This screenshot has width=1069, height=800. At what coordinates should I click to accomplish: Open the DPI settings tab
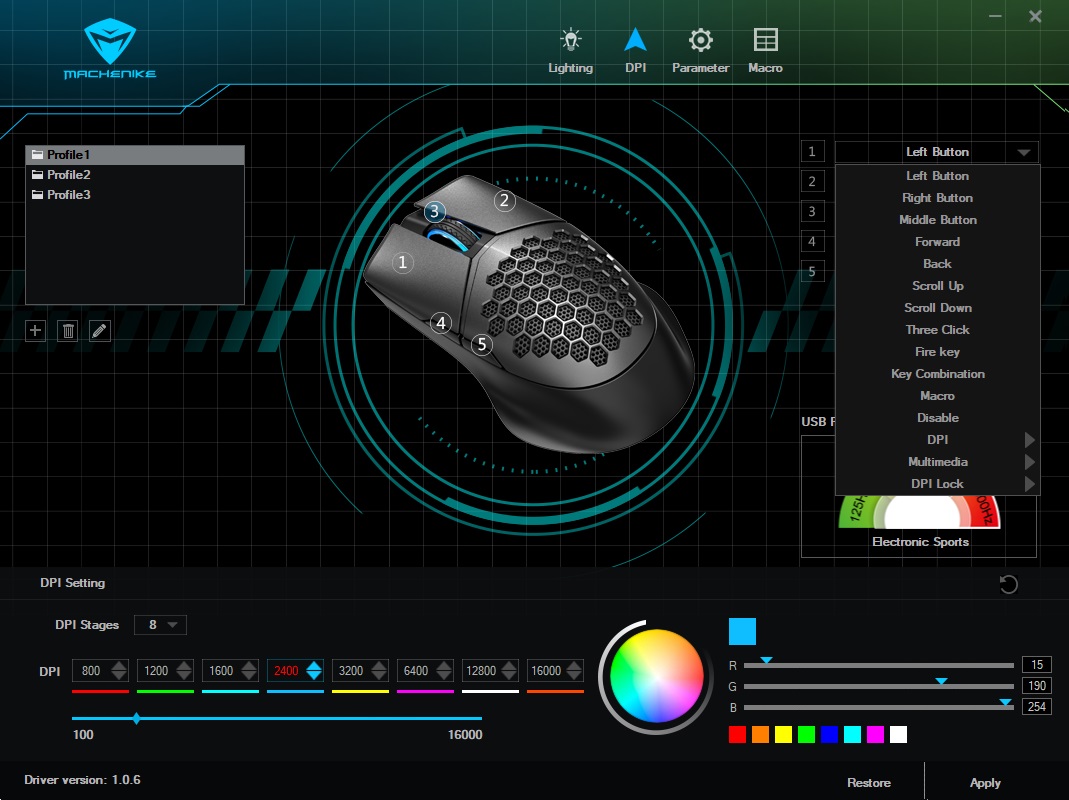[635, 50]
